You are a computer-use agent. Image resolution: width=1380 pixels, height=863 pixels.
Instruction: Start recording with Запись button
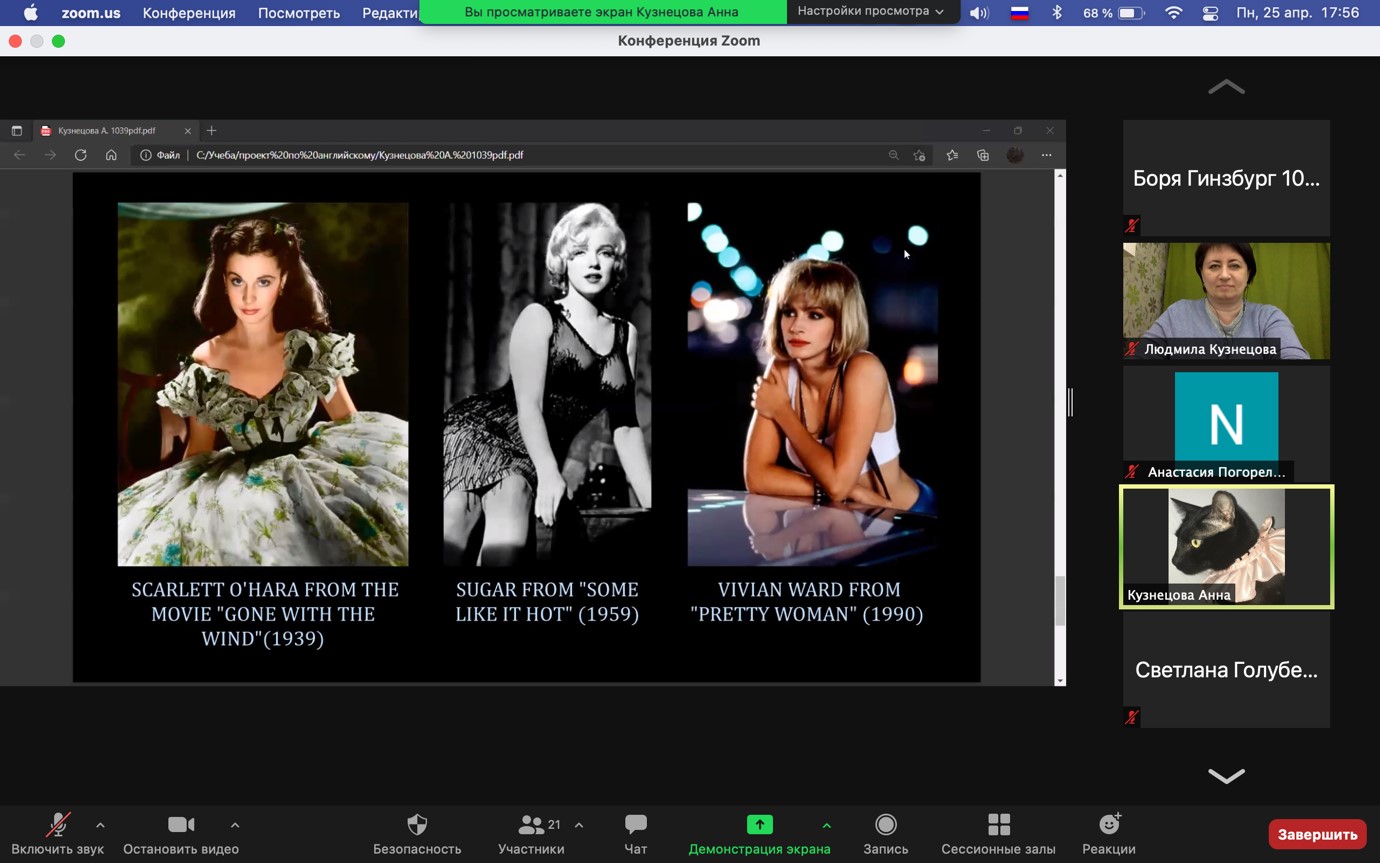coord(885,834)
